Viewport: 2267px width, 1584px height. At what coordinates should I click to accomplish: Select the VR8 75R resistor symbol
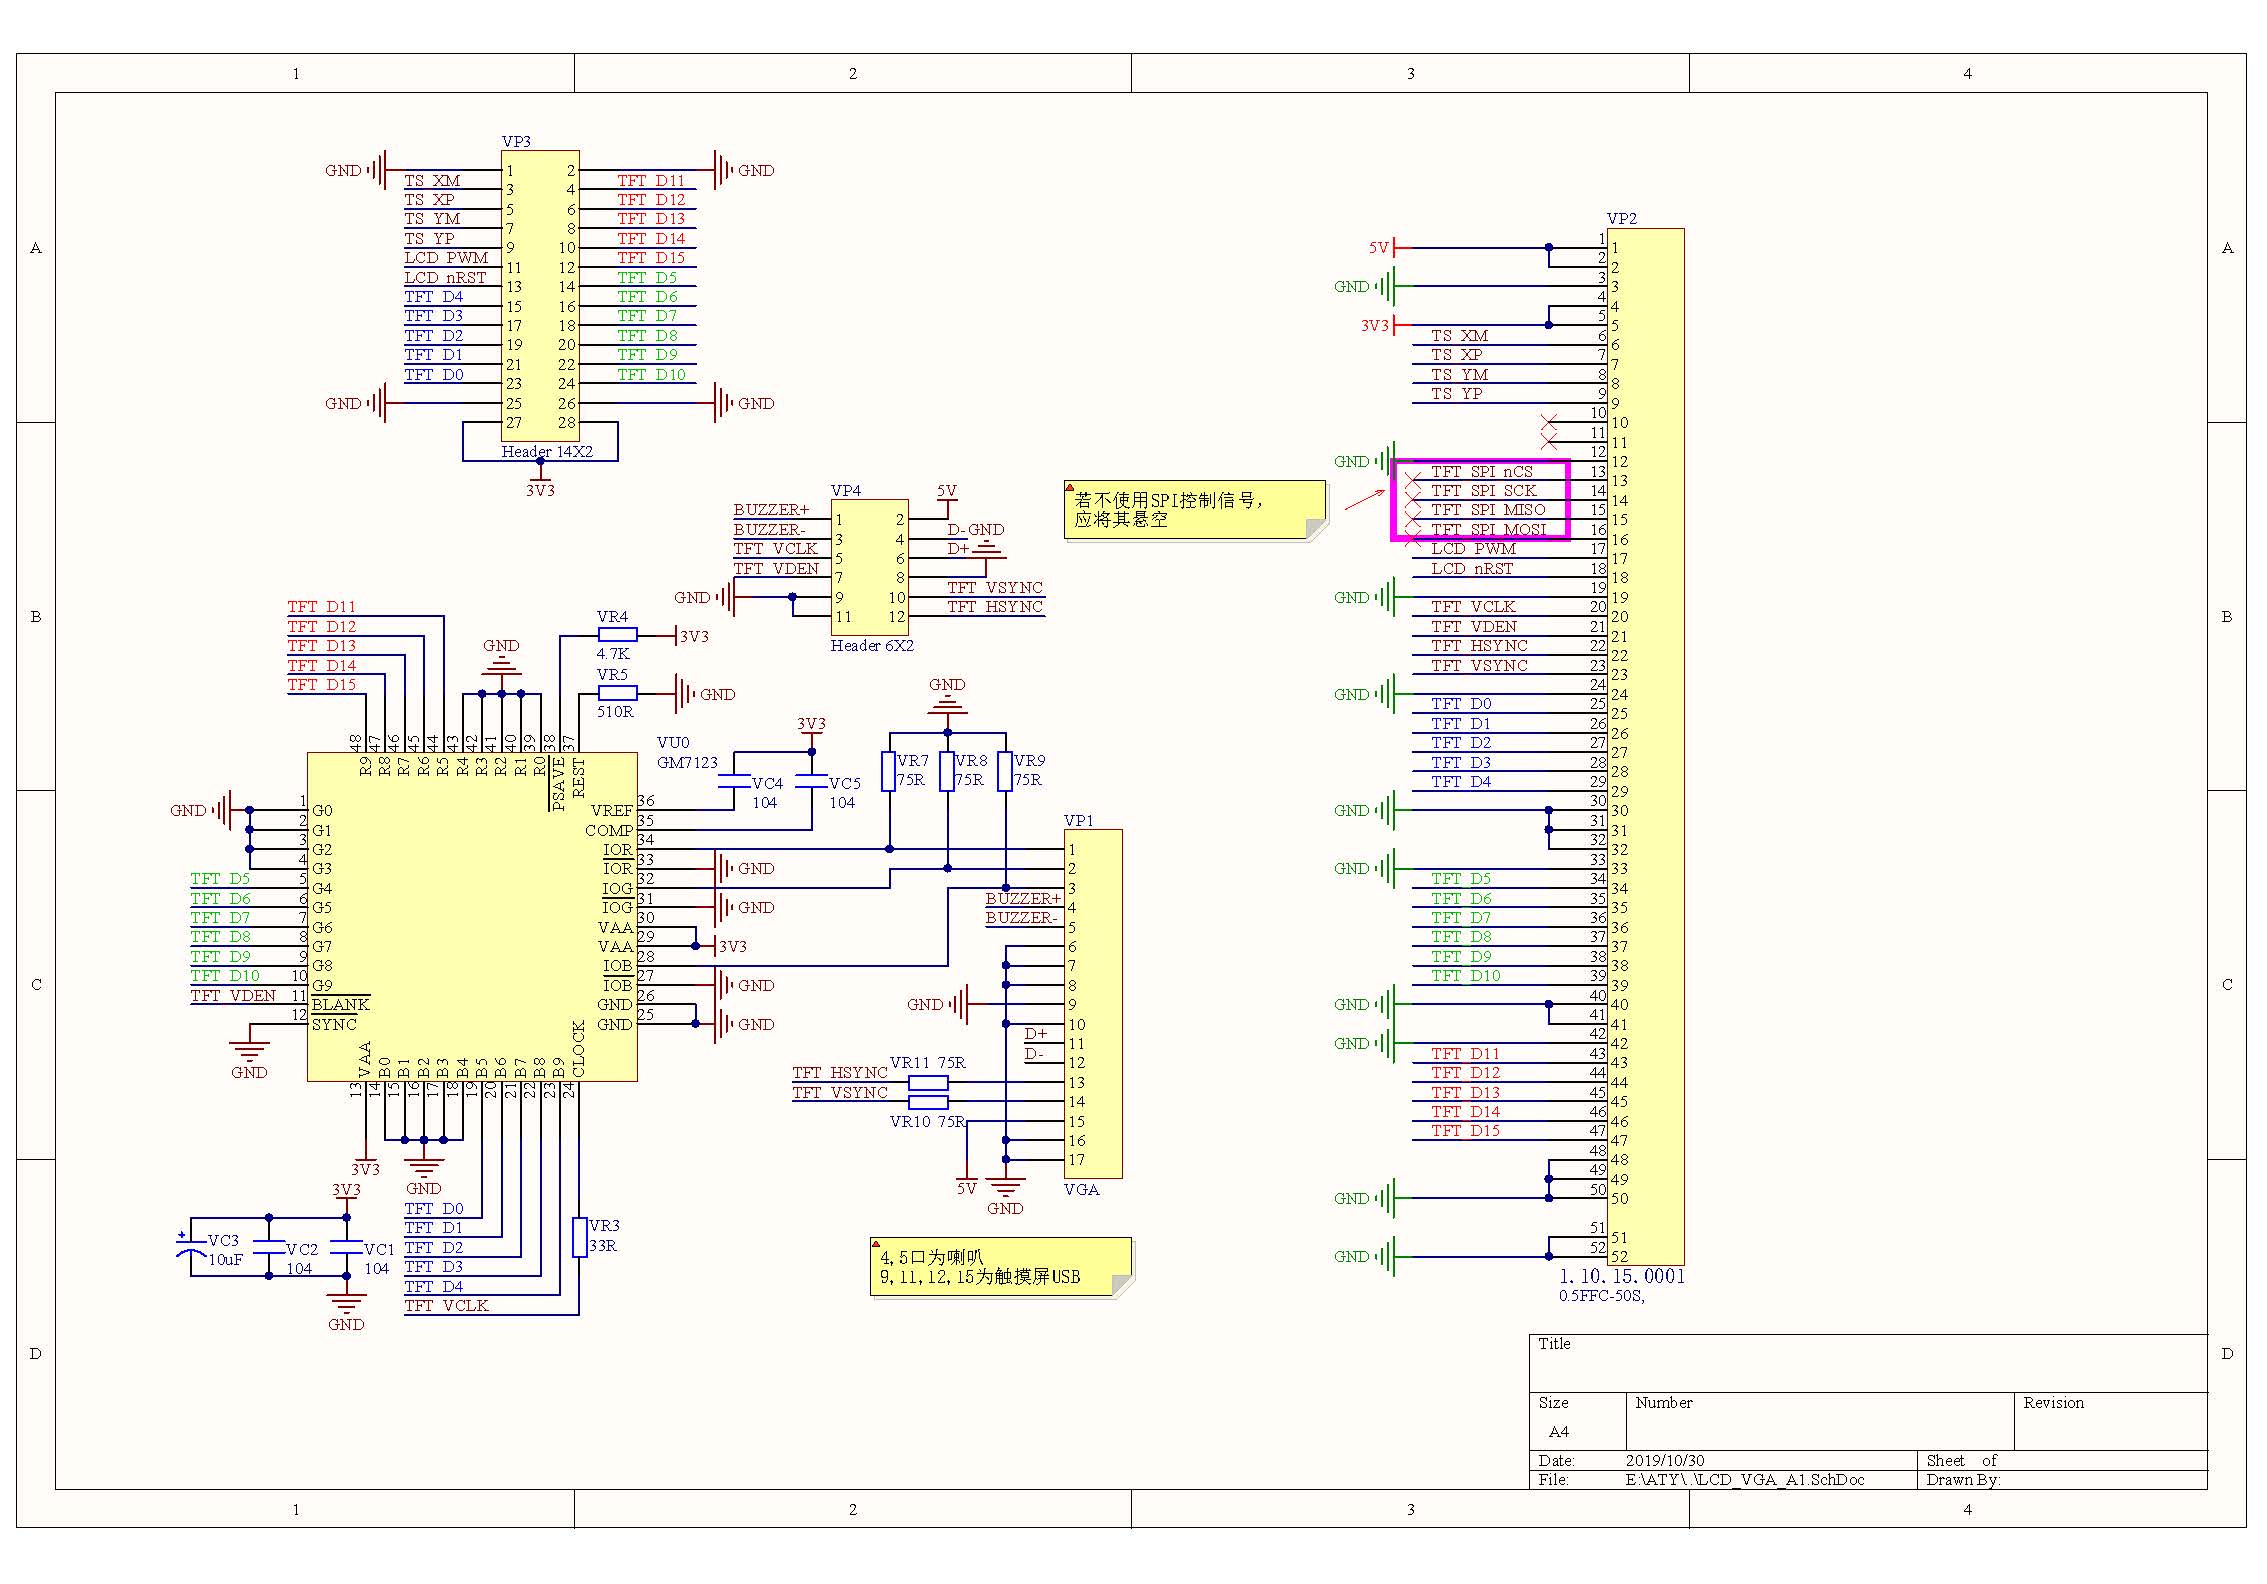point(947,771)
